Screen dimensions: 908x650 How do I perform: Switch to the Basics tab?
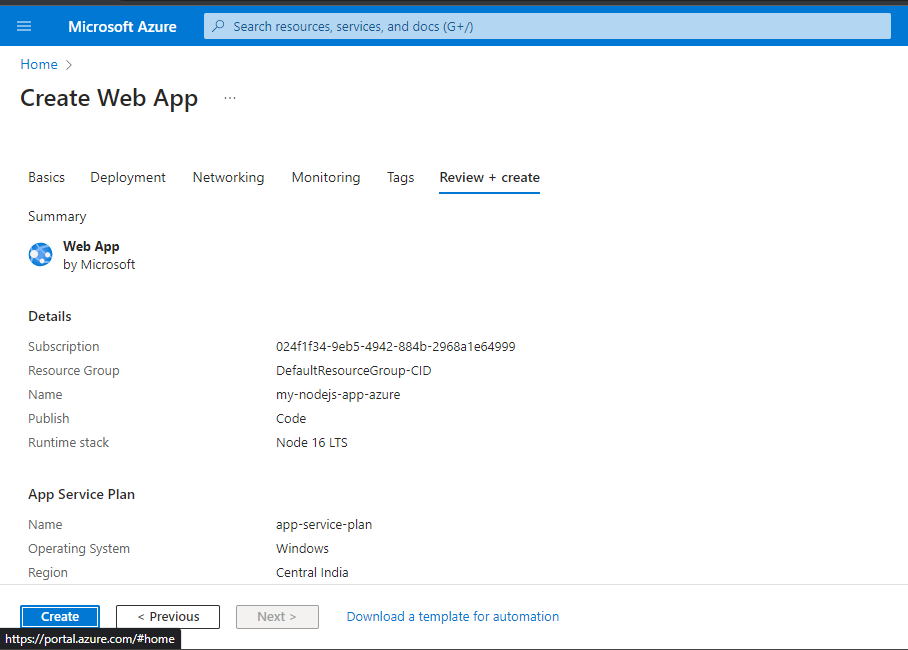46,177
